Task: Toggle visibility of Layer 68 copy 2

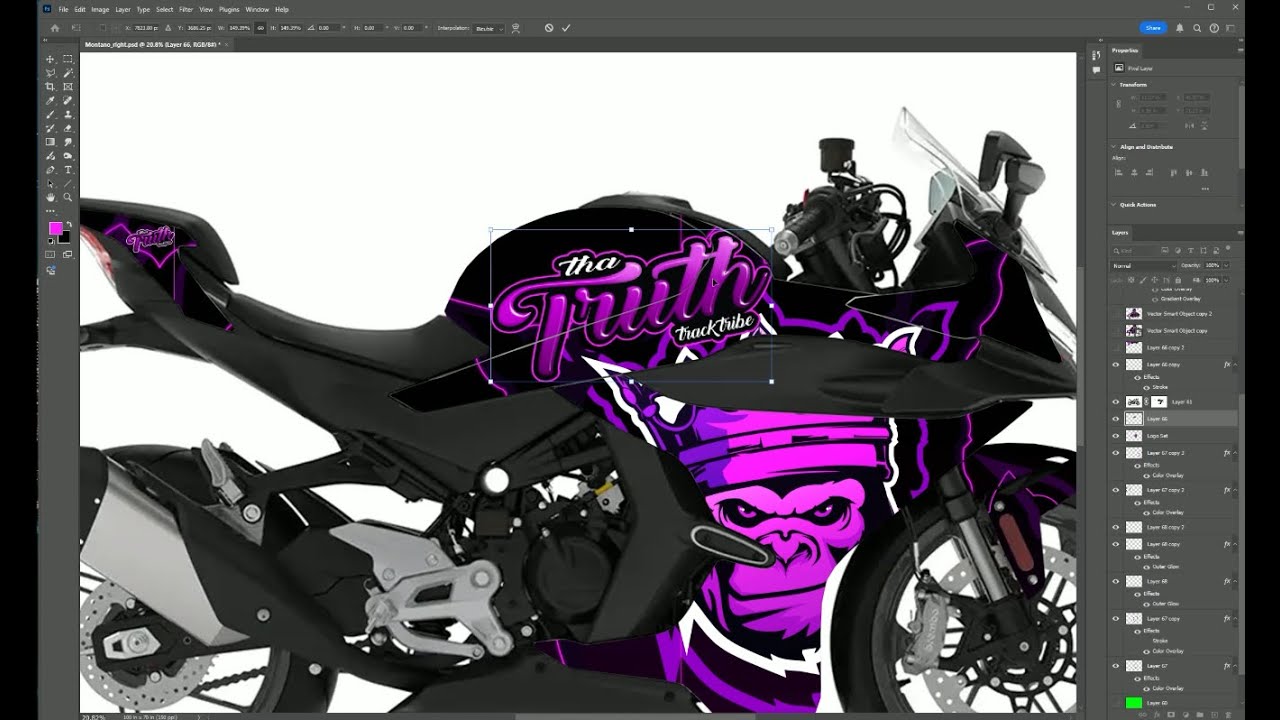Action: (x=1116, y=527)
